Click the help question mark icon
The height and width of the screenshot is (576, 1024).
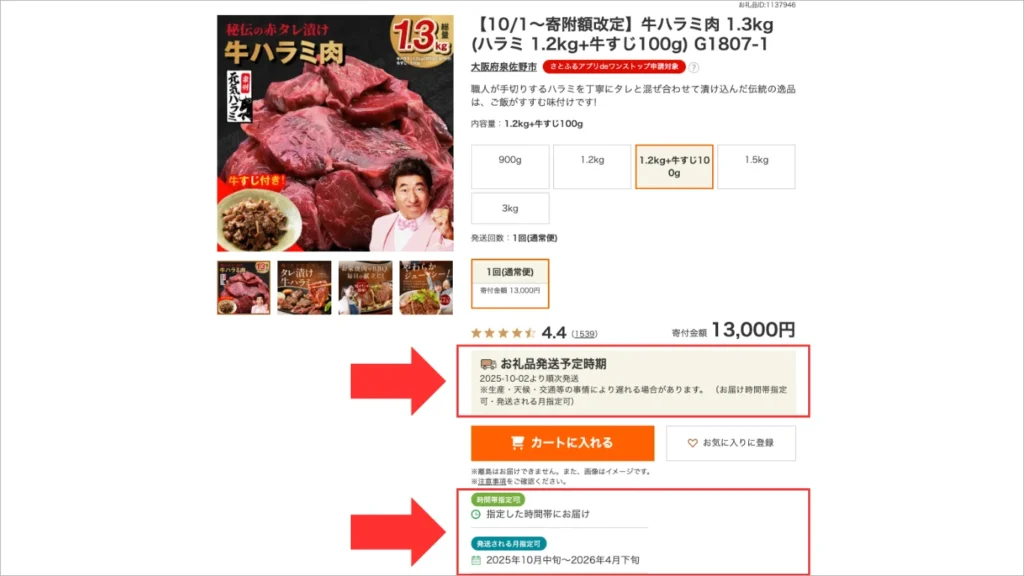[694, 67]
